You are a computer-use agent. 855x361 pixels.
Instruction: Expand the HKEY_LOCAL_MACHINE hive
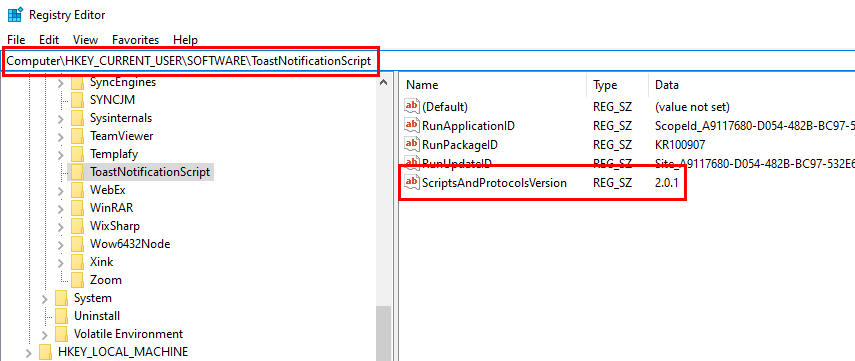click(28, 352)
